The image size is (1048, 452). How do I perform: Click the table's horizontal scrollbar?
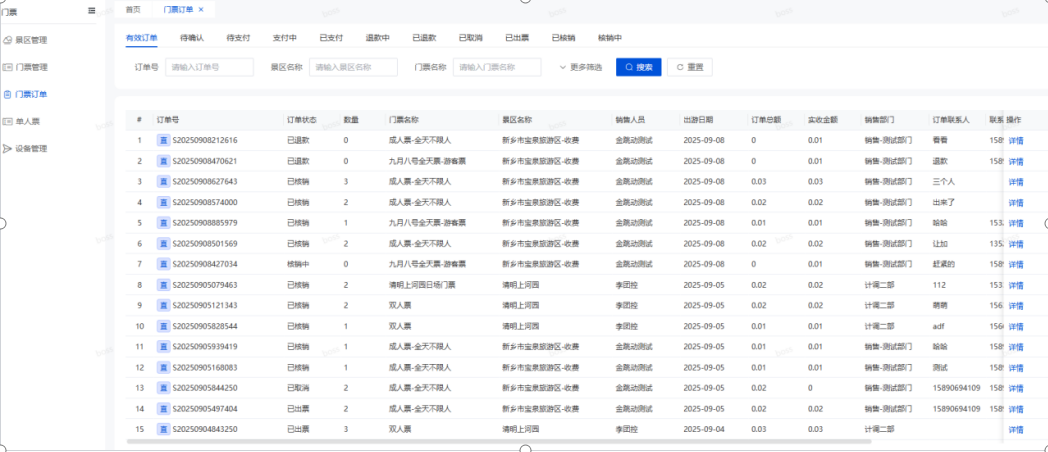(x=500, y=441)
